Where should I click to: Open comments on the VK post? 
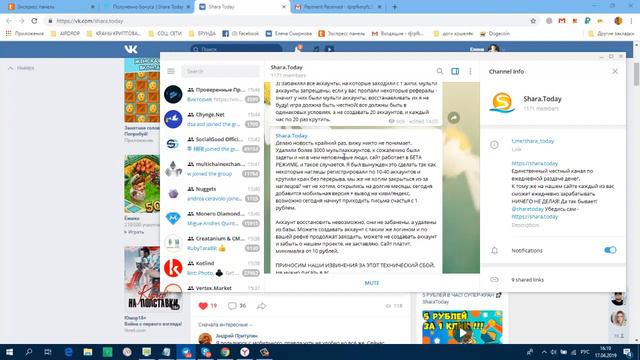click(232, 306)
